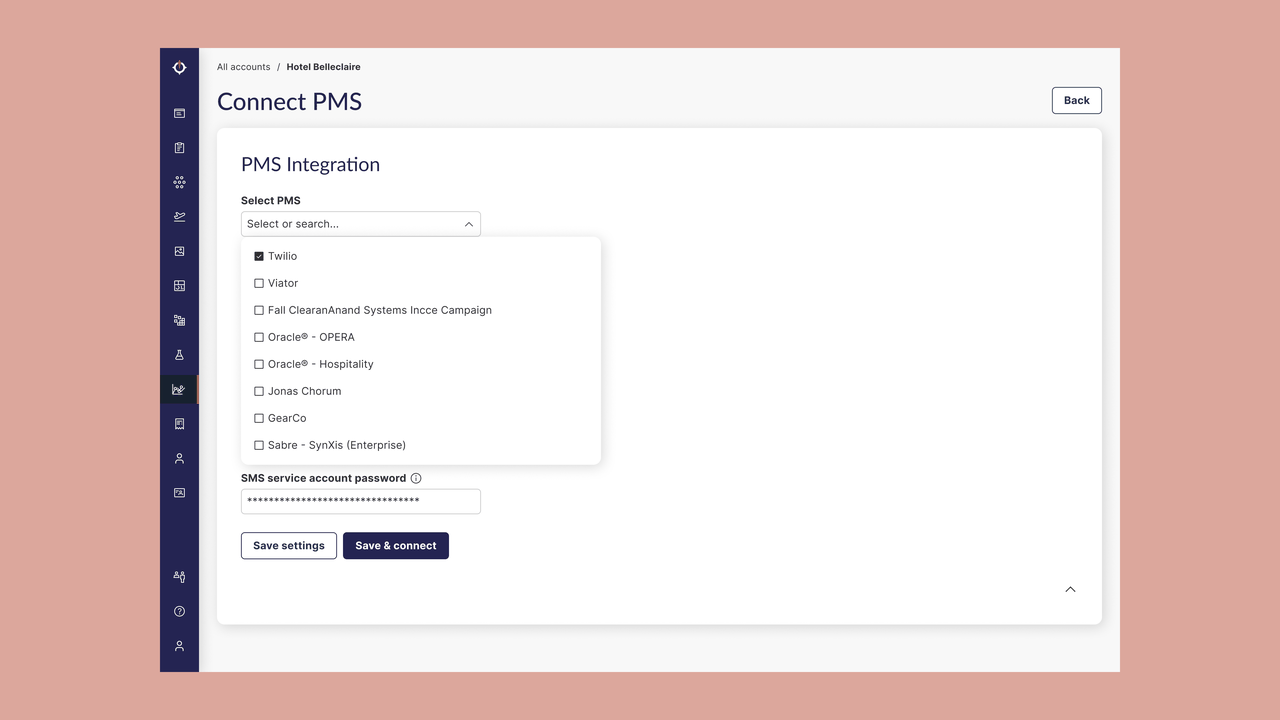Open the user profile icon at sidebar bottom
Viewport: 1280px width, 720px height.
(x=179, y=646)
